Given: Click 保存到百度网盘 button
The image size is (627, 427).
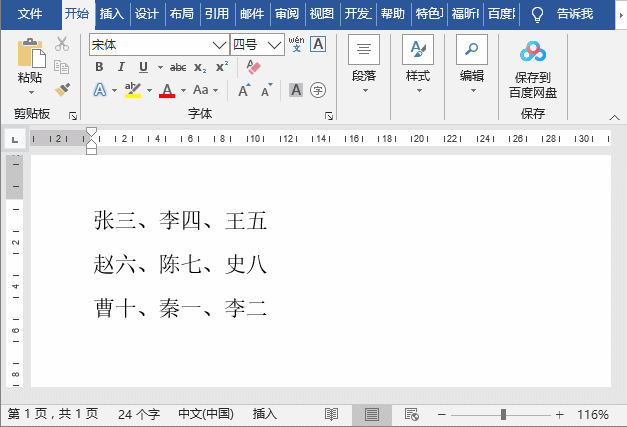Looking at the screenshot, I should [x=533, y=69].
